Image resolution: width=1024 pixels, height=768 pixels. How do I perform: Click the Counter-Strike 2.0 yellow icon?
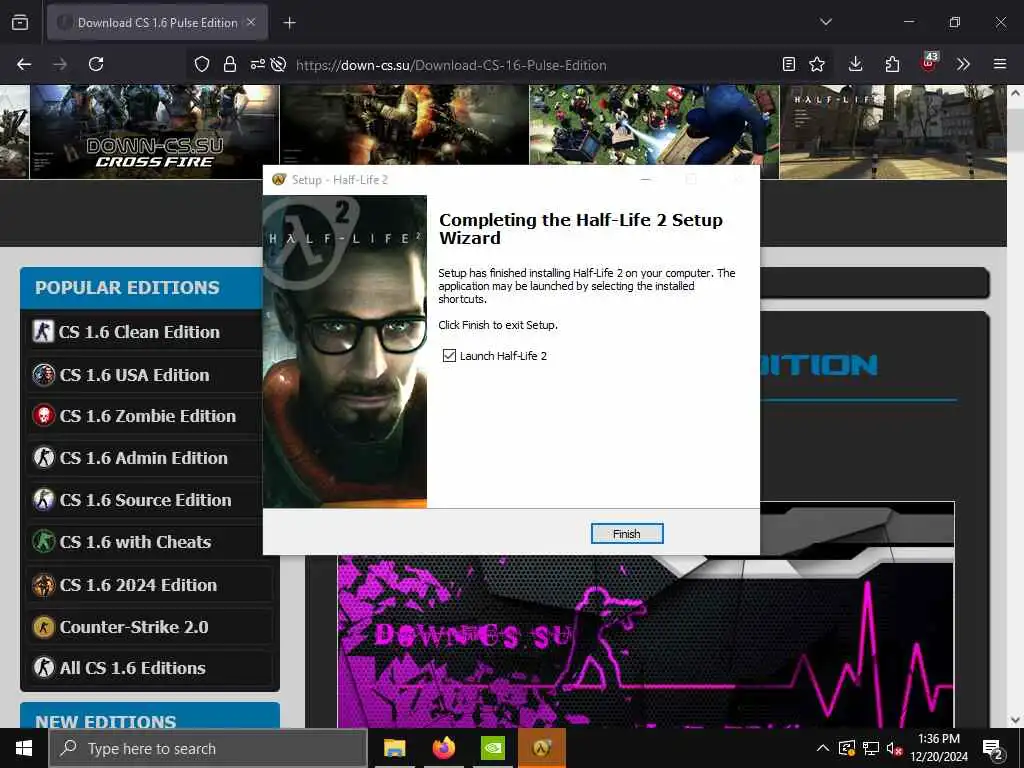(x=43, y=627)
